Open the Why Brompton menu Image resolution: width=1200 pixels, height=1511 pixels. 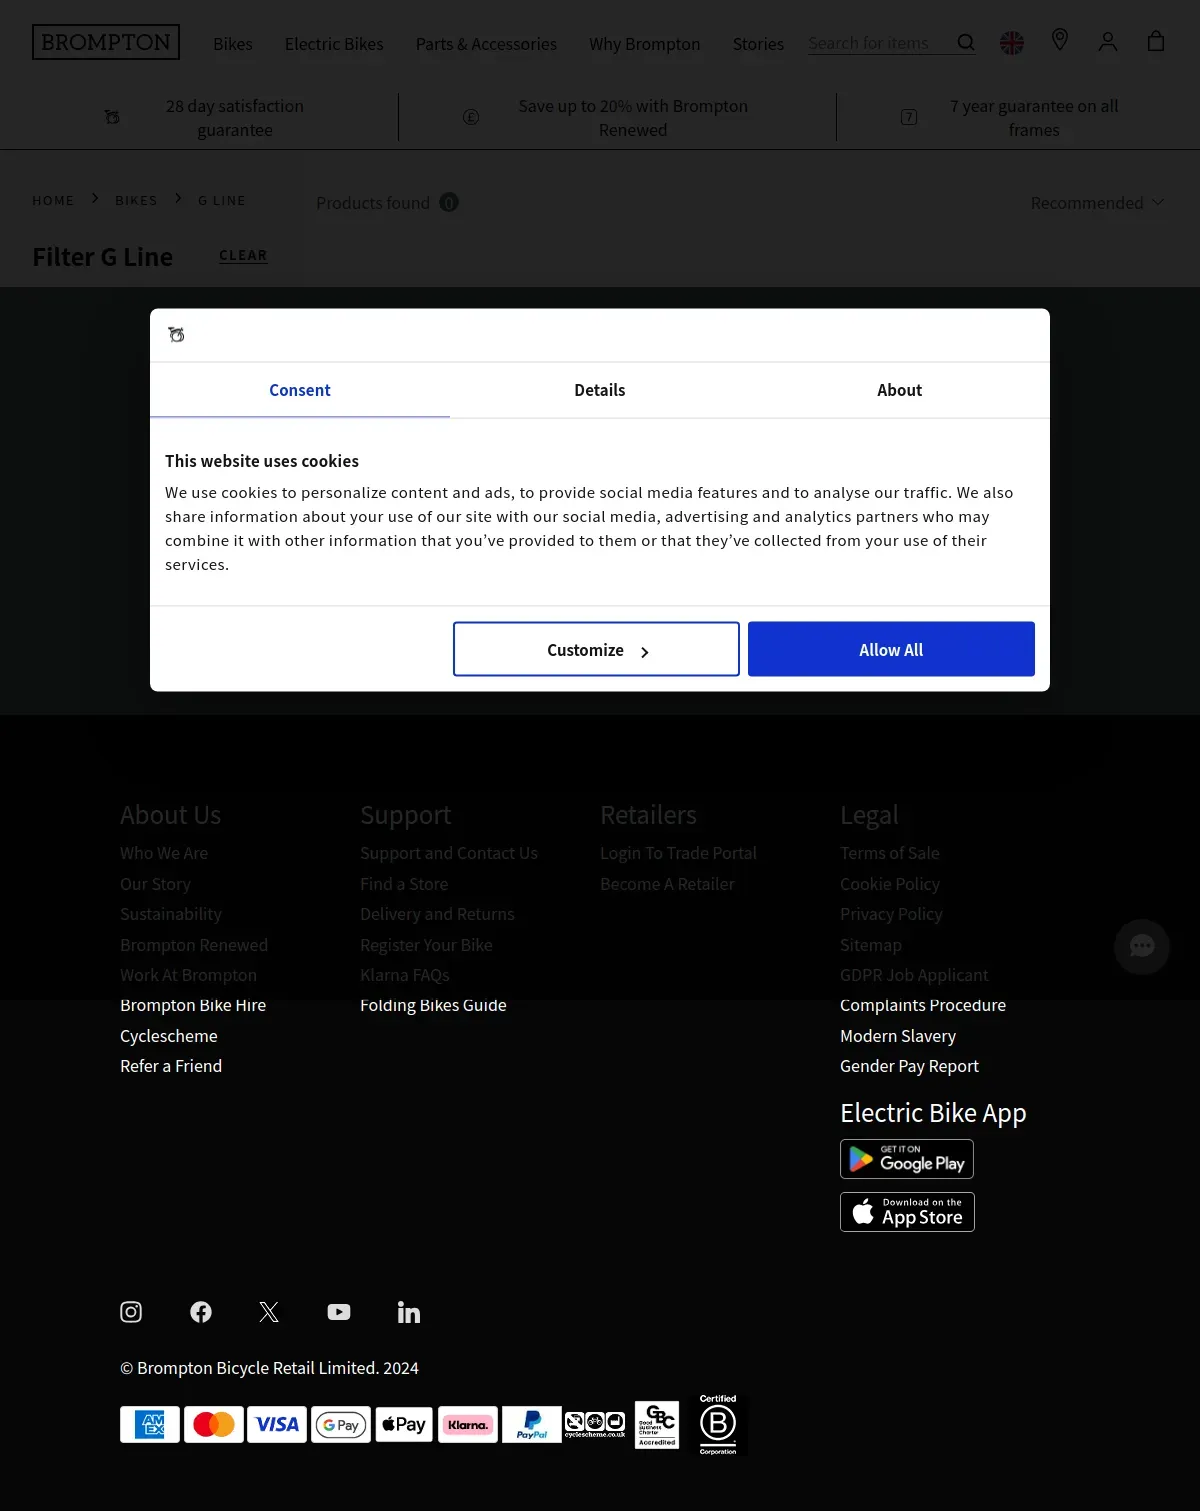click(645, 44)
